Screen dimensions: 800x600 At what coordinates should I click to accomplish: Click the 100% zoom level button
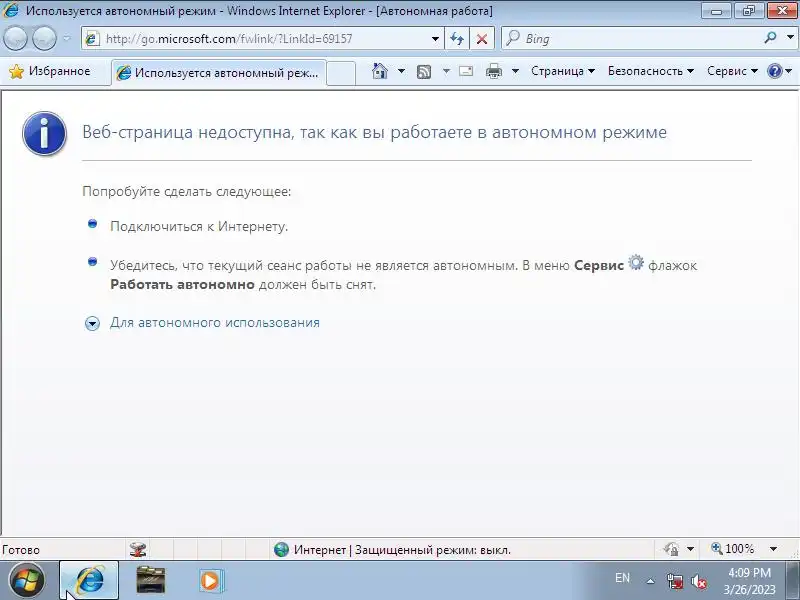733,549
